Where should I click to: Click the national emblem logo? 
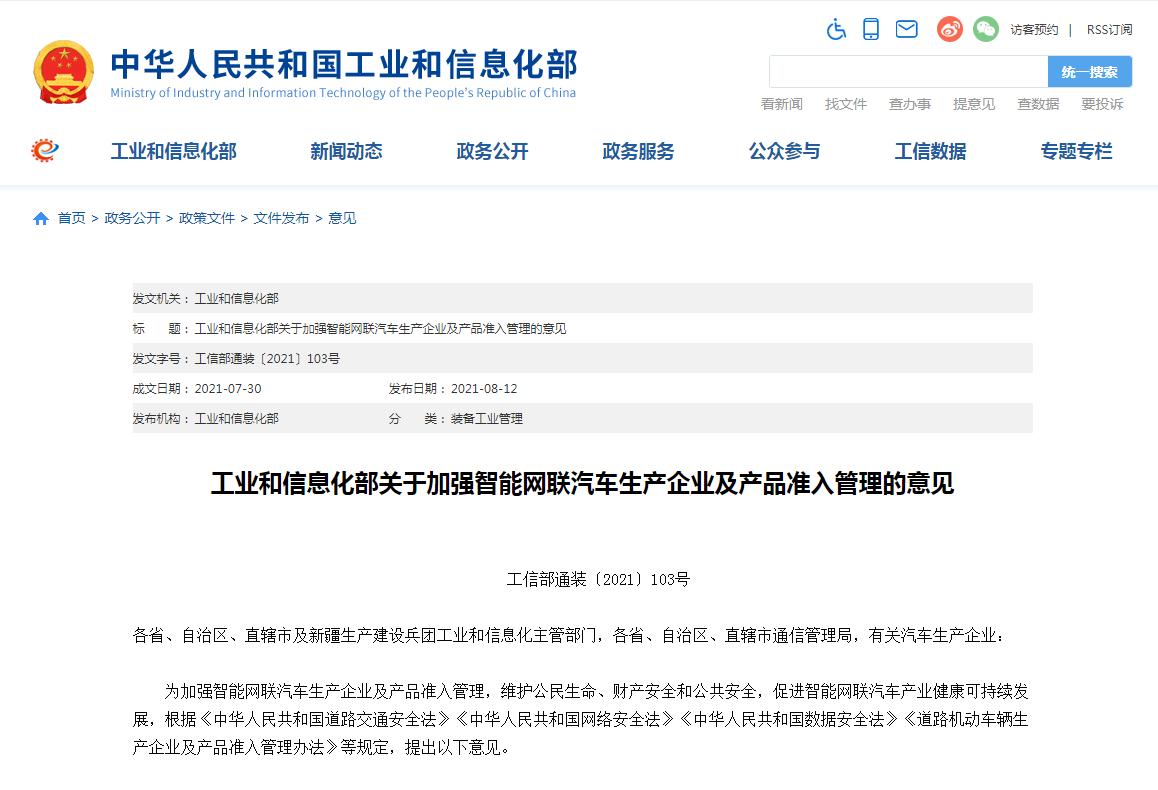[x=63, y=73]
